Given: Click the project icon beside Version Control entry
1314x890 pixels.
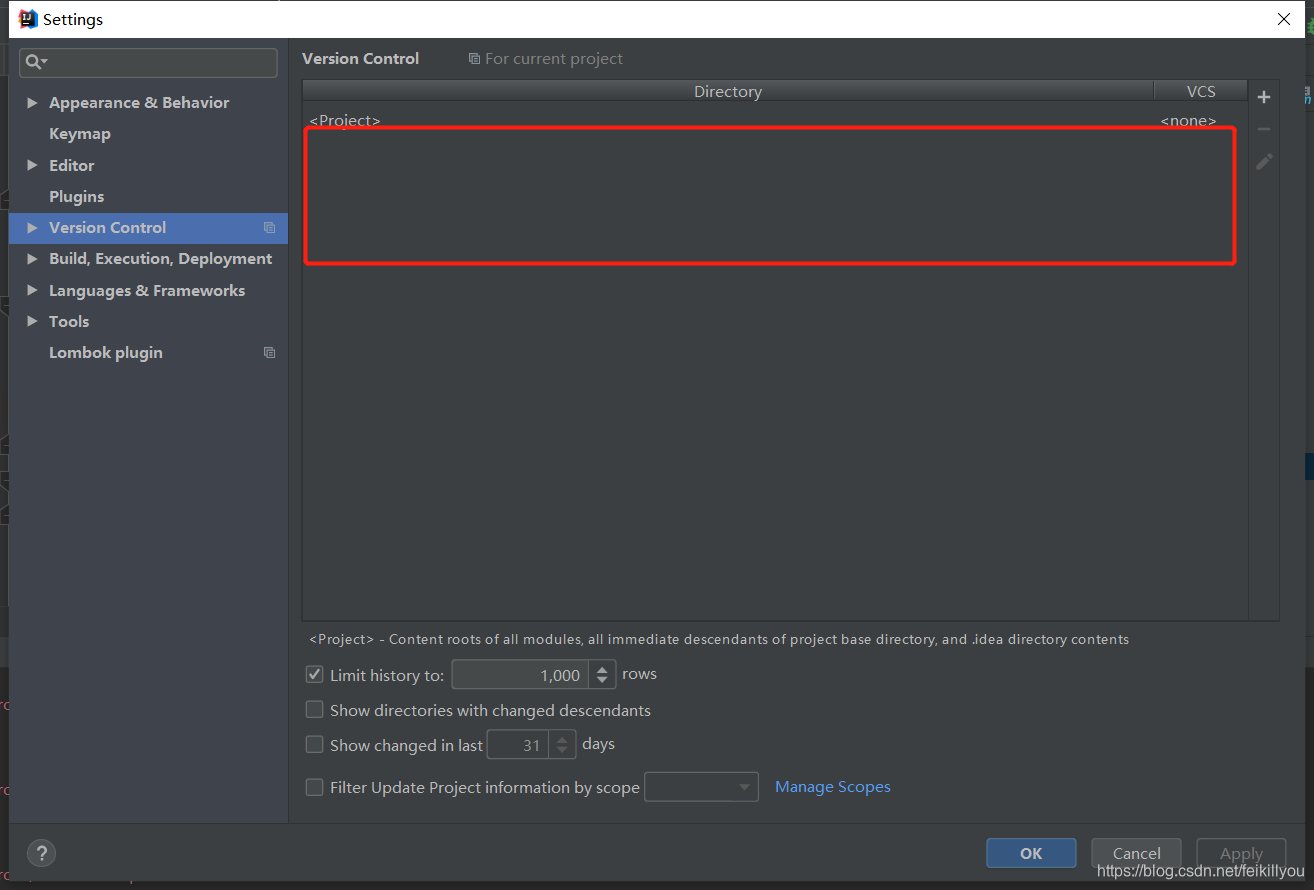Looking at the screenshot, I should 269,228.
